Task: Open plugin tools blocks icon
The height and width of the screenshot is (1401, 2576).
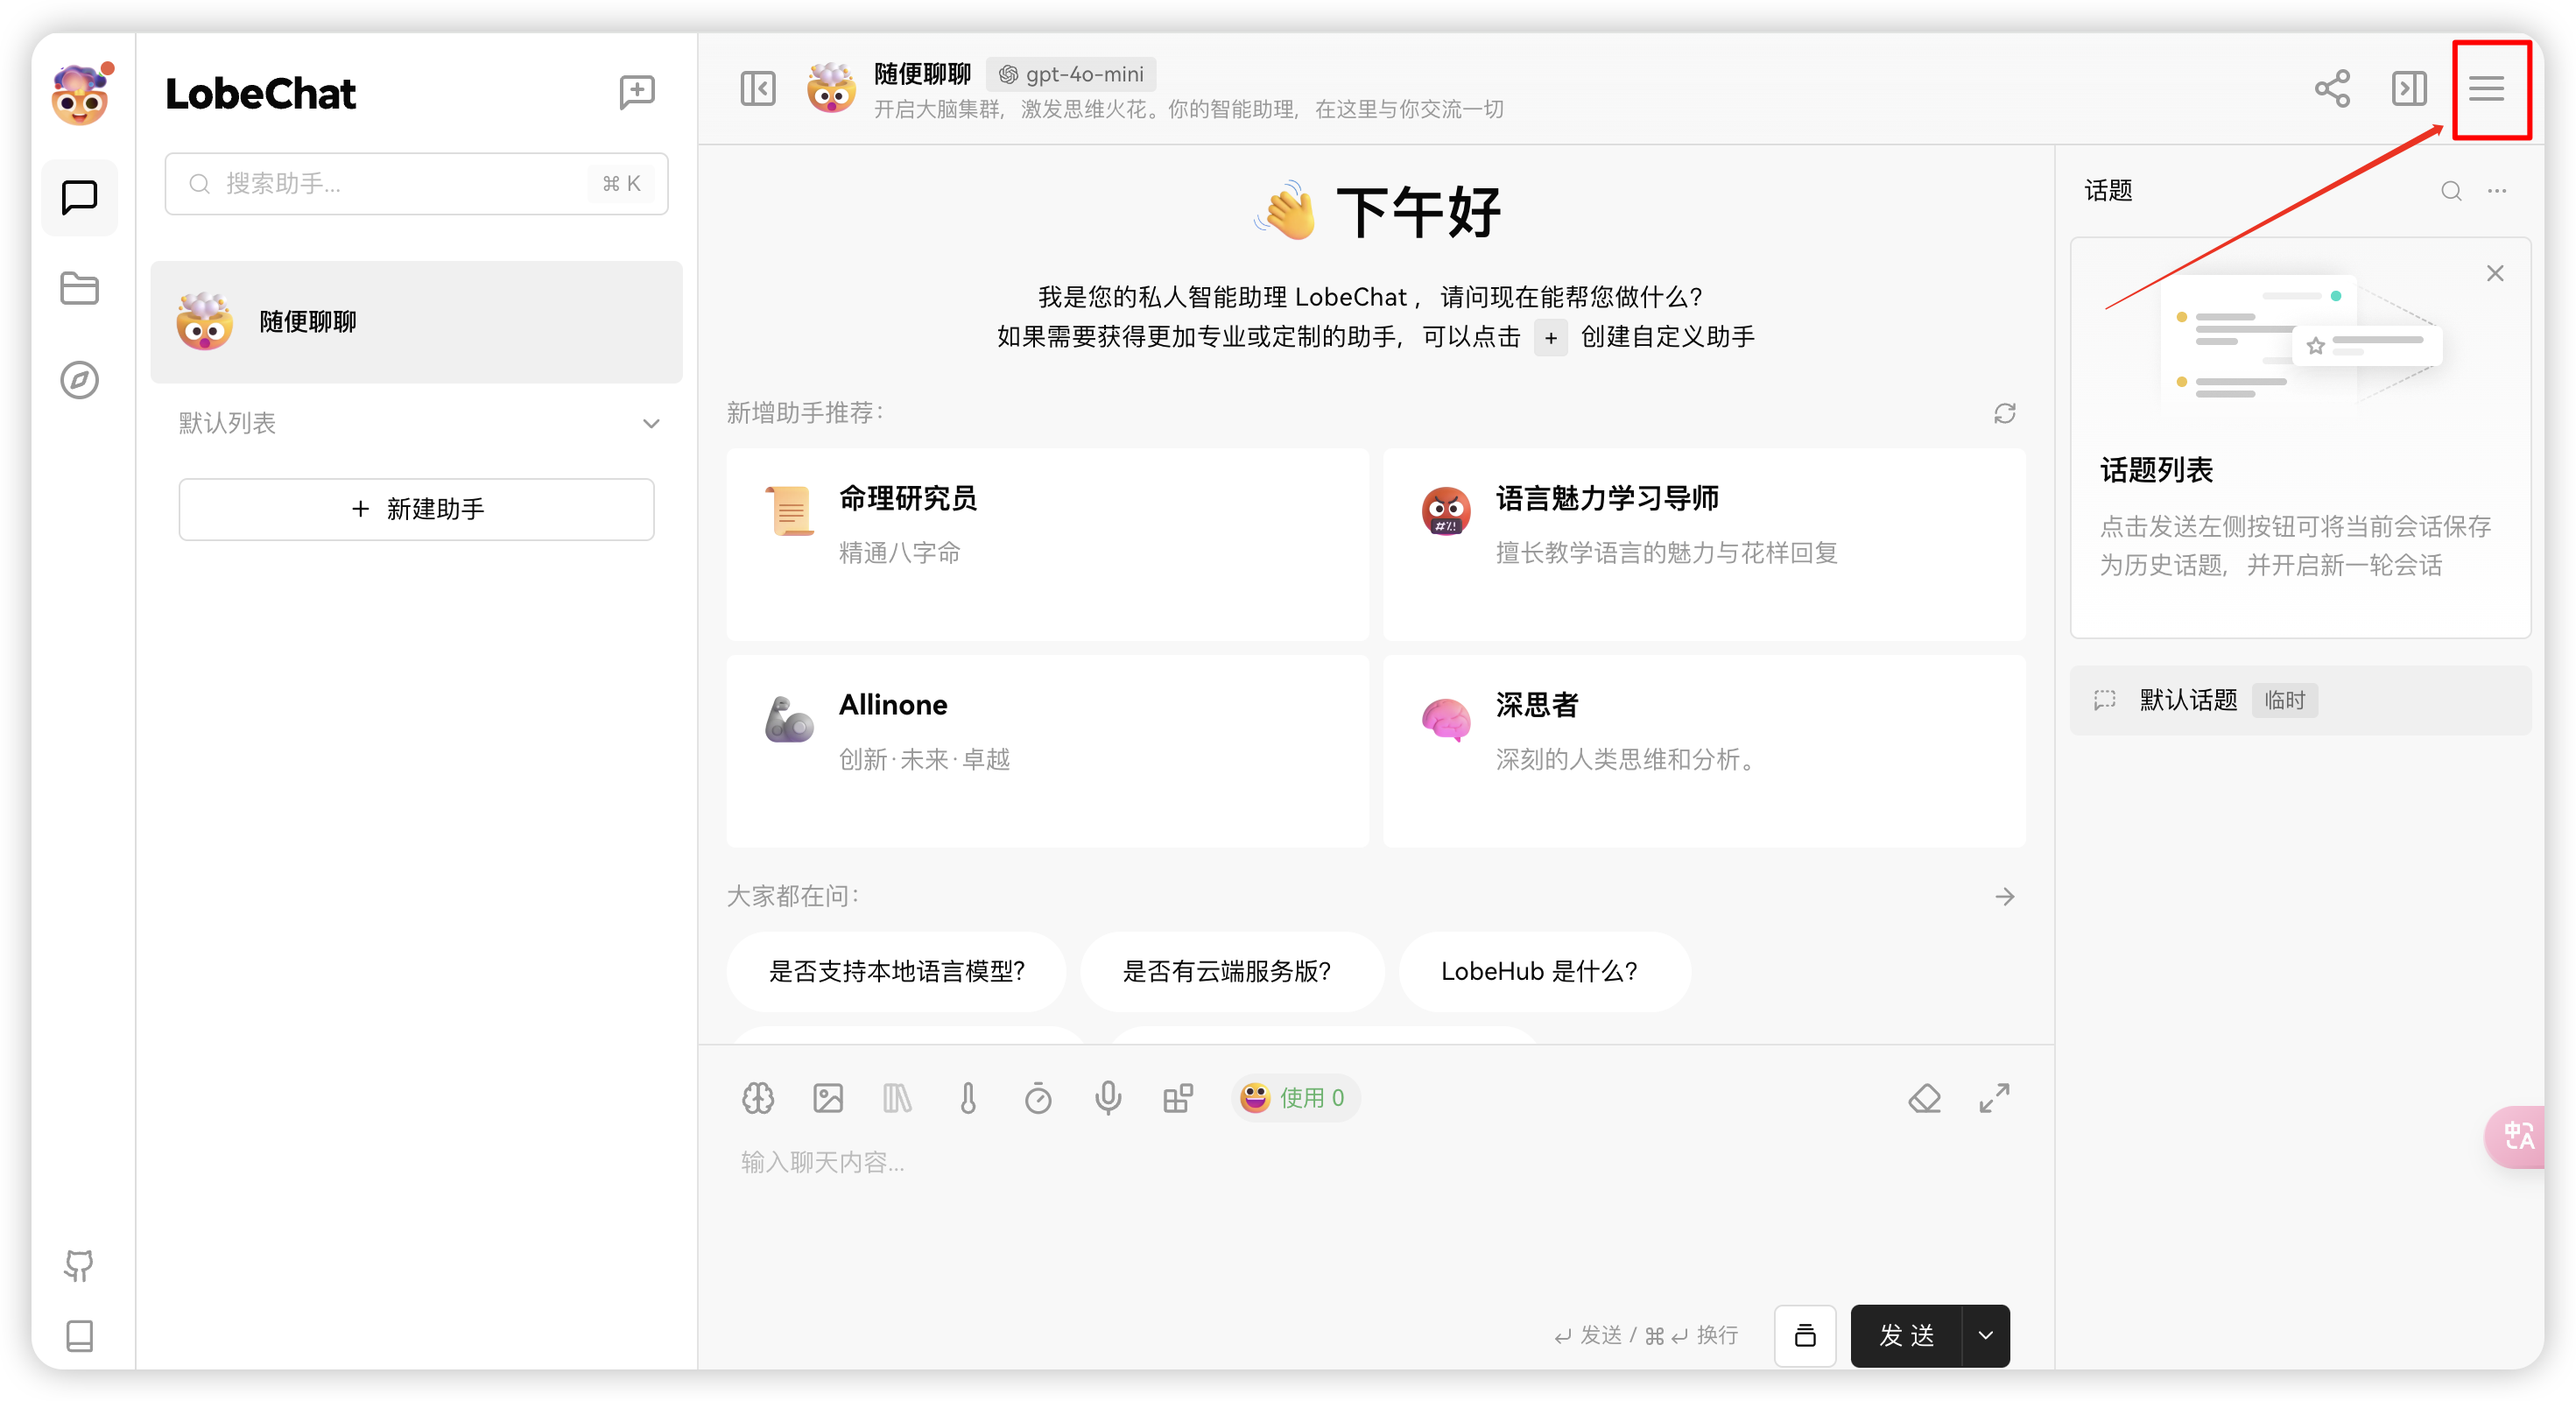Action: [1178, 1098]
